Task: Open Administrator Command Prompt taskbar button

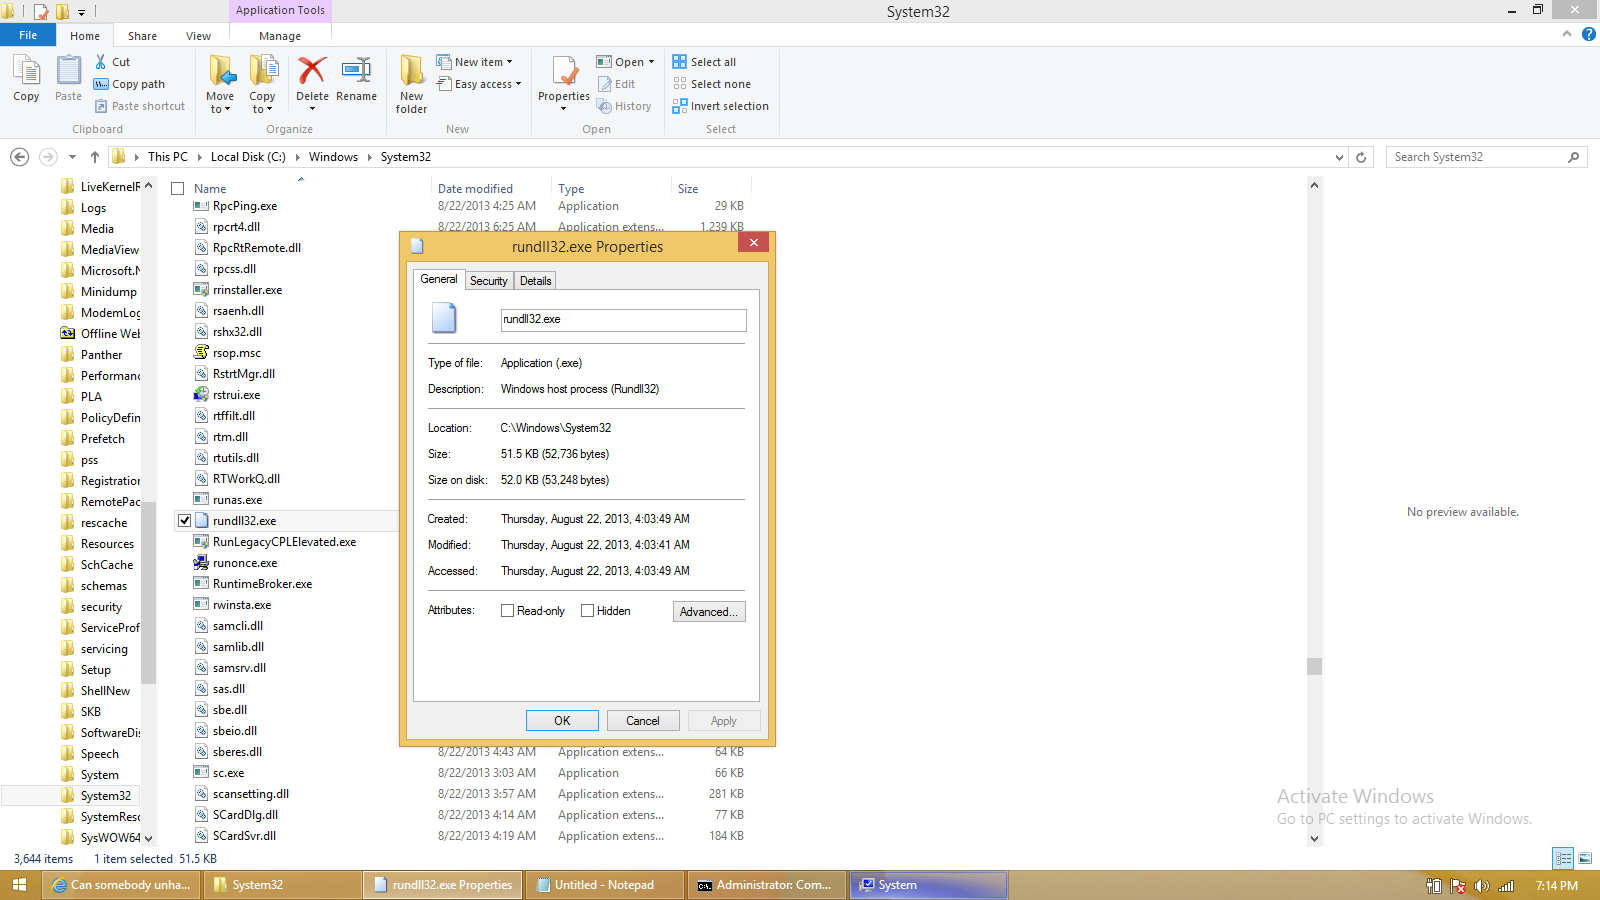Action: (x=767, y=885)
